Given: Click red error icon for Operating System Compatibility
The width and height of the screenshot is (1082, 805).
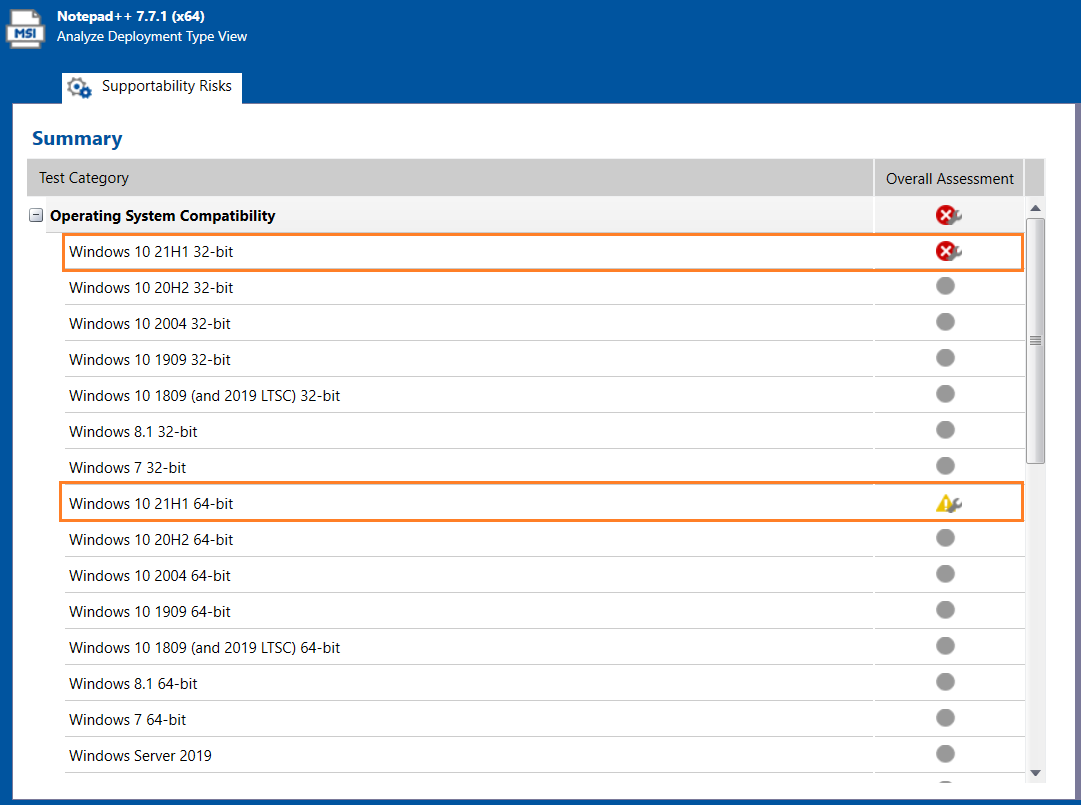Looking at the screenshot, I should (x=948, y=215).
